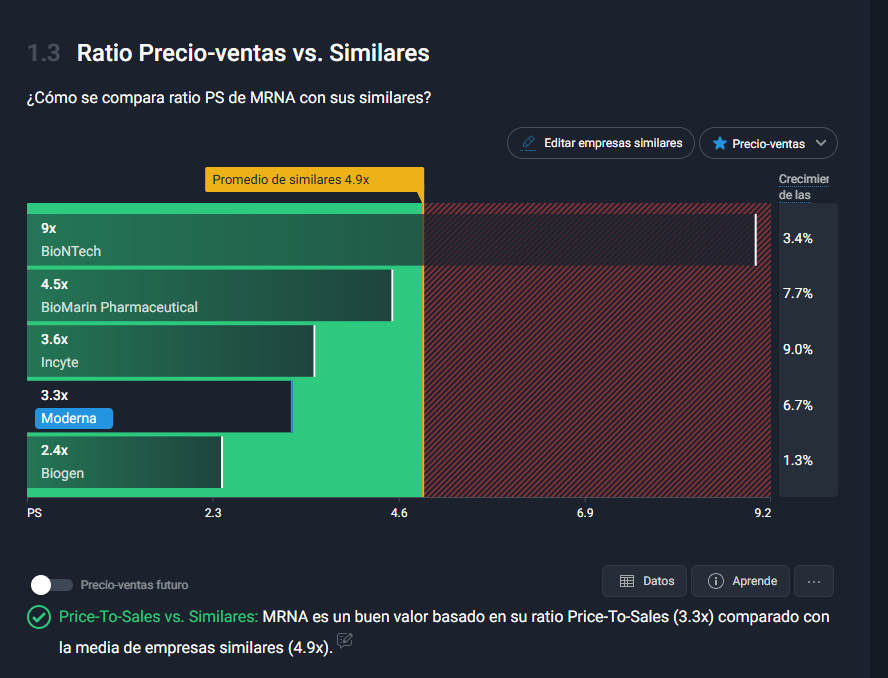Screen dimensions: 888x678
Task: Click the edit note icon after the summary text
Action: tap(345, 641)
